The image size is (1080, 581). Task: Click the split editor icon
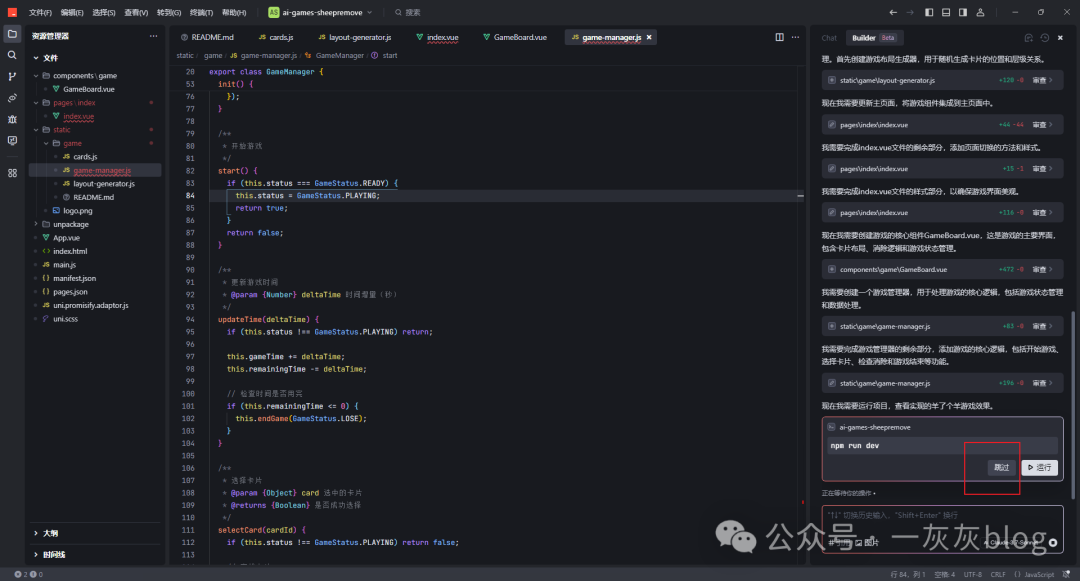coord(780,37)
